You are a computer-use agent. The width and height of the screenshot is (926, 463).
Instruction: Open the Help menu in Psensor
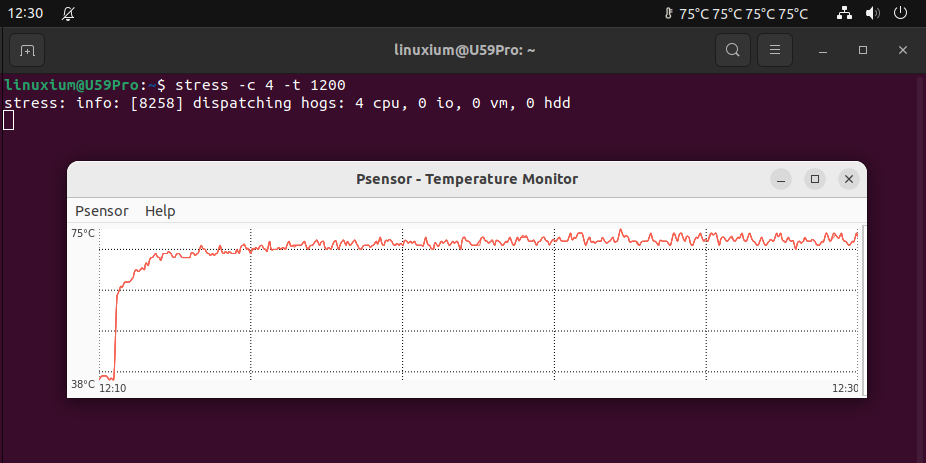click(160, 211)
